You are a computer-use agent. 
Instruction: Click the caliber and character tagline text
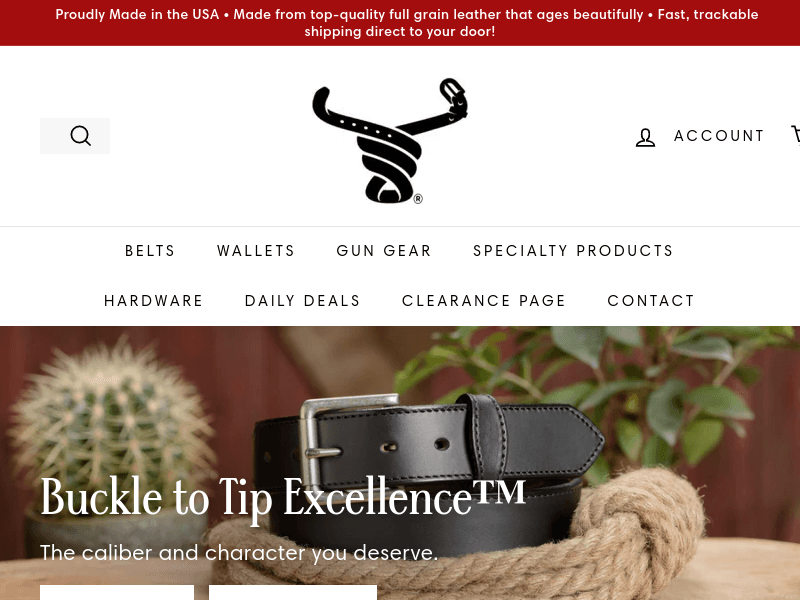tap(239, 553)
